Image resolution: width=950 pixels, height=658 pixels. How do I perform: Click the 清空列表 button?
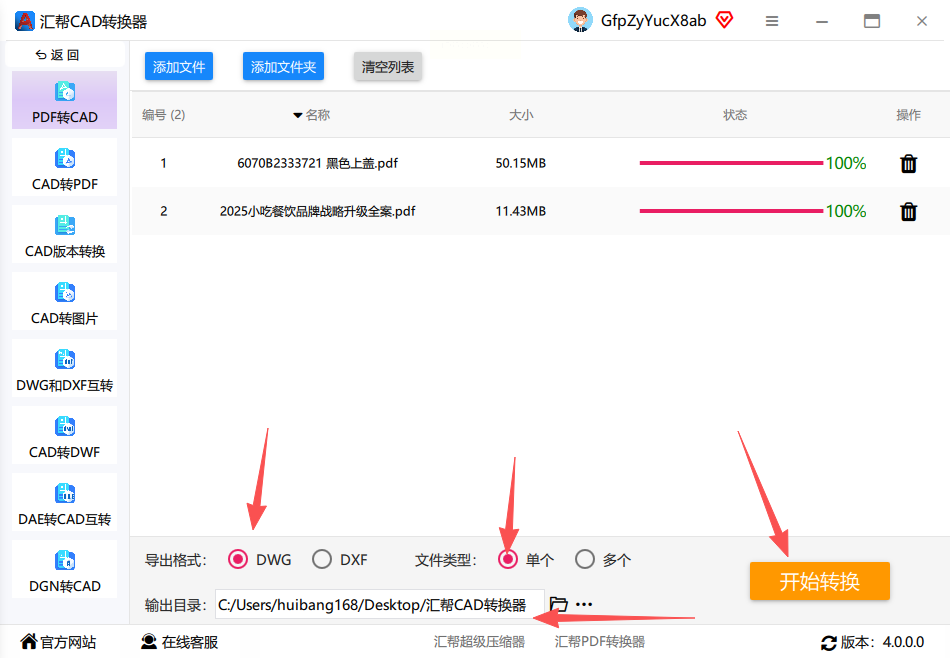(x=388, y=66)
